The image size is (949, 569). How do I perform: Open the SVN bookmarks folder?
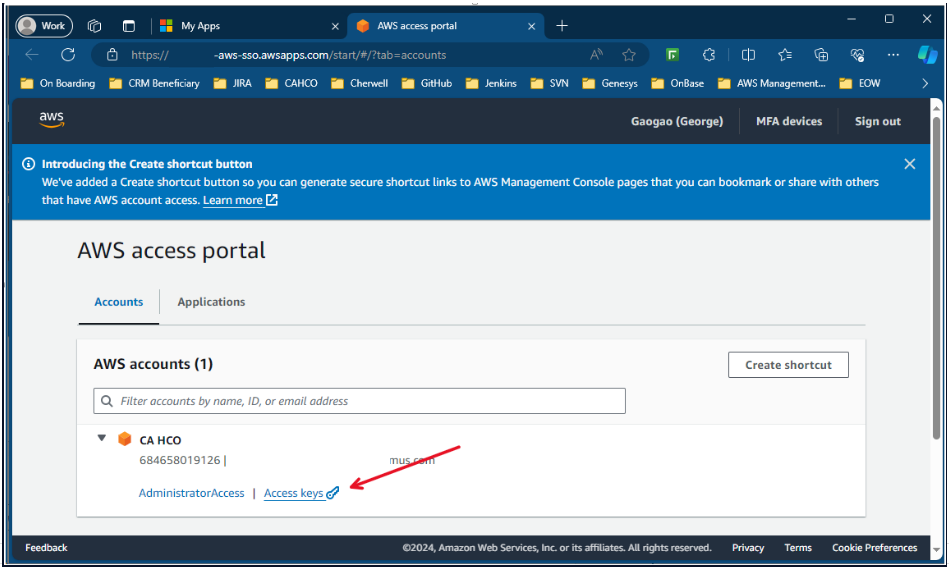(x=550, y=84)
